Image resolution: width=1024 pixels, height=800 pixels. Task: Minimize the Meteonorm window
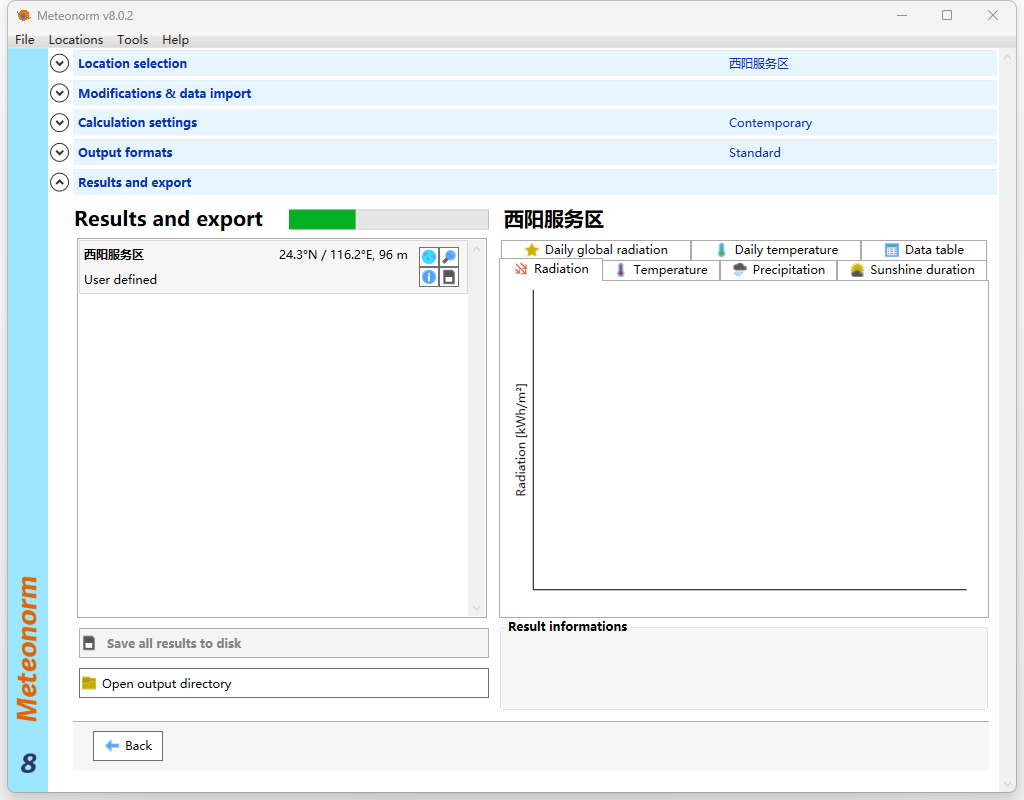(x=902, y=15)
